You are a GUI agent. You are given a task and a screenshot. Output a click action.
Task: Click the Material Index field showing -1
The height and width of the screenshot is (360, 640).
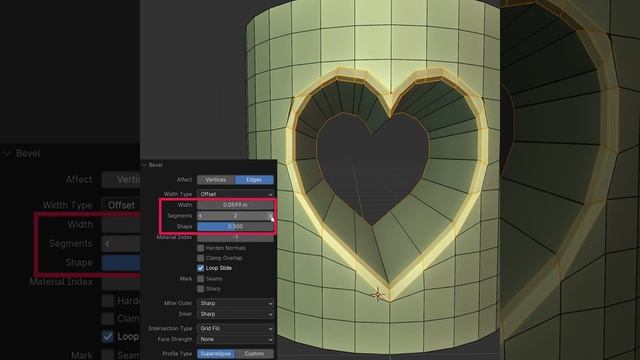point(235,237)
